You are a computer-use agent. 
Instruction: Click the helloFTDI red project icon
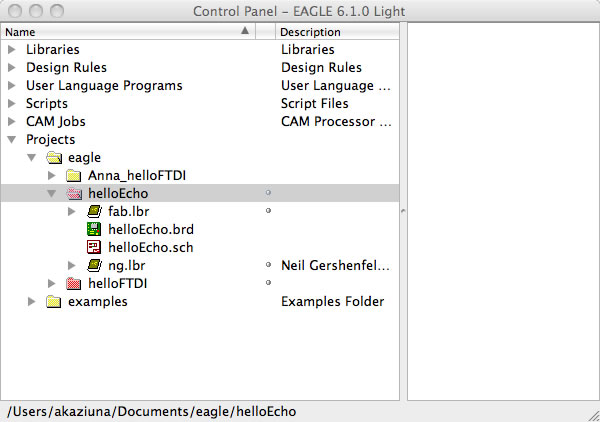pos(73,284)
